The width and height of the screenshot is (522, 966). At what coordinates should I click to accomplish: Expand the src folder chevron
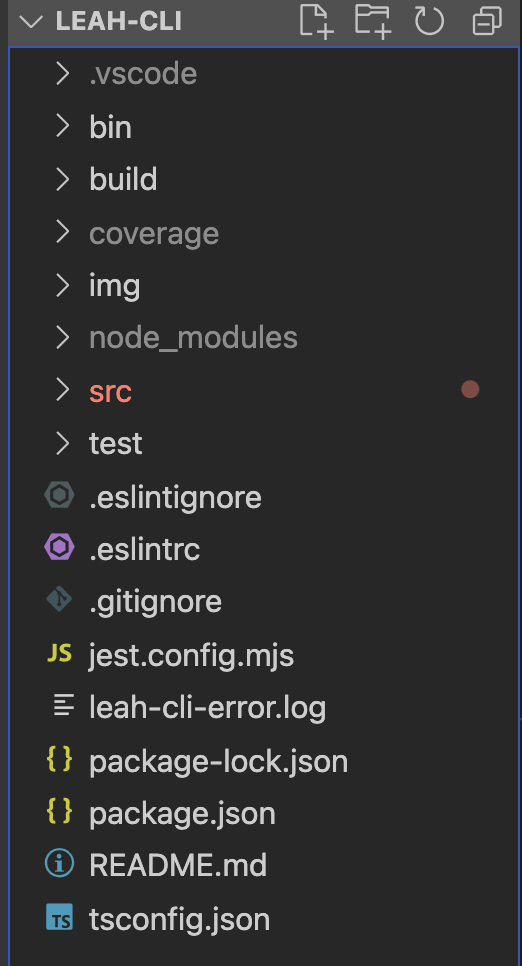[62, 390]
